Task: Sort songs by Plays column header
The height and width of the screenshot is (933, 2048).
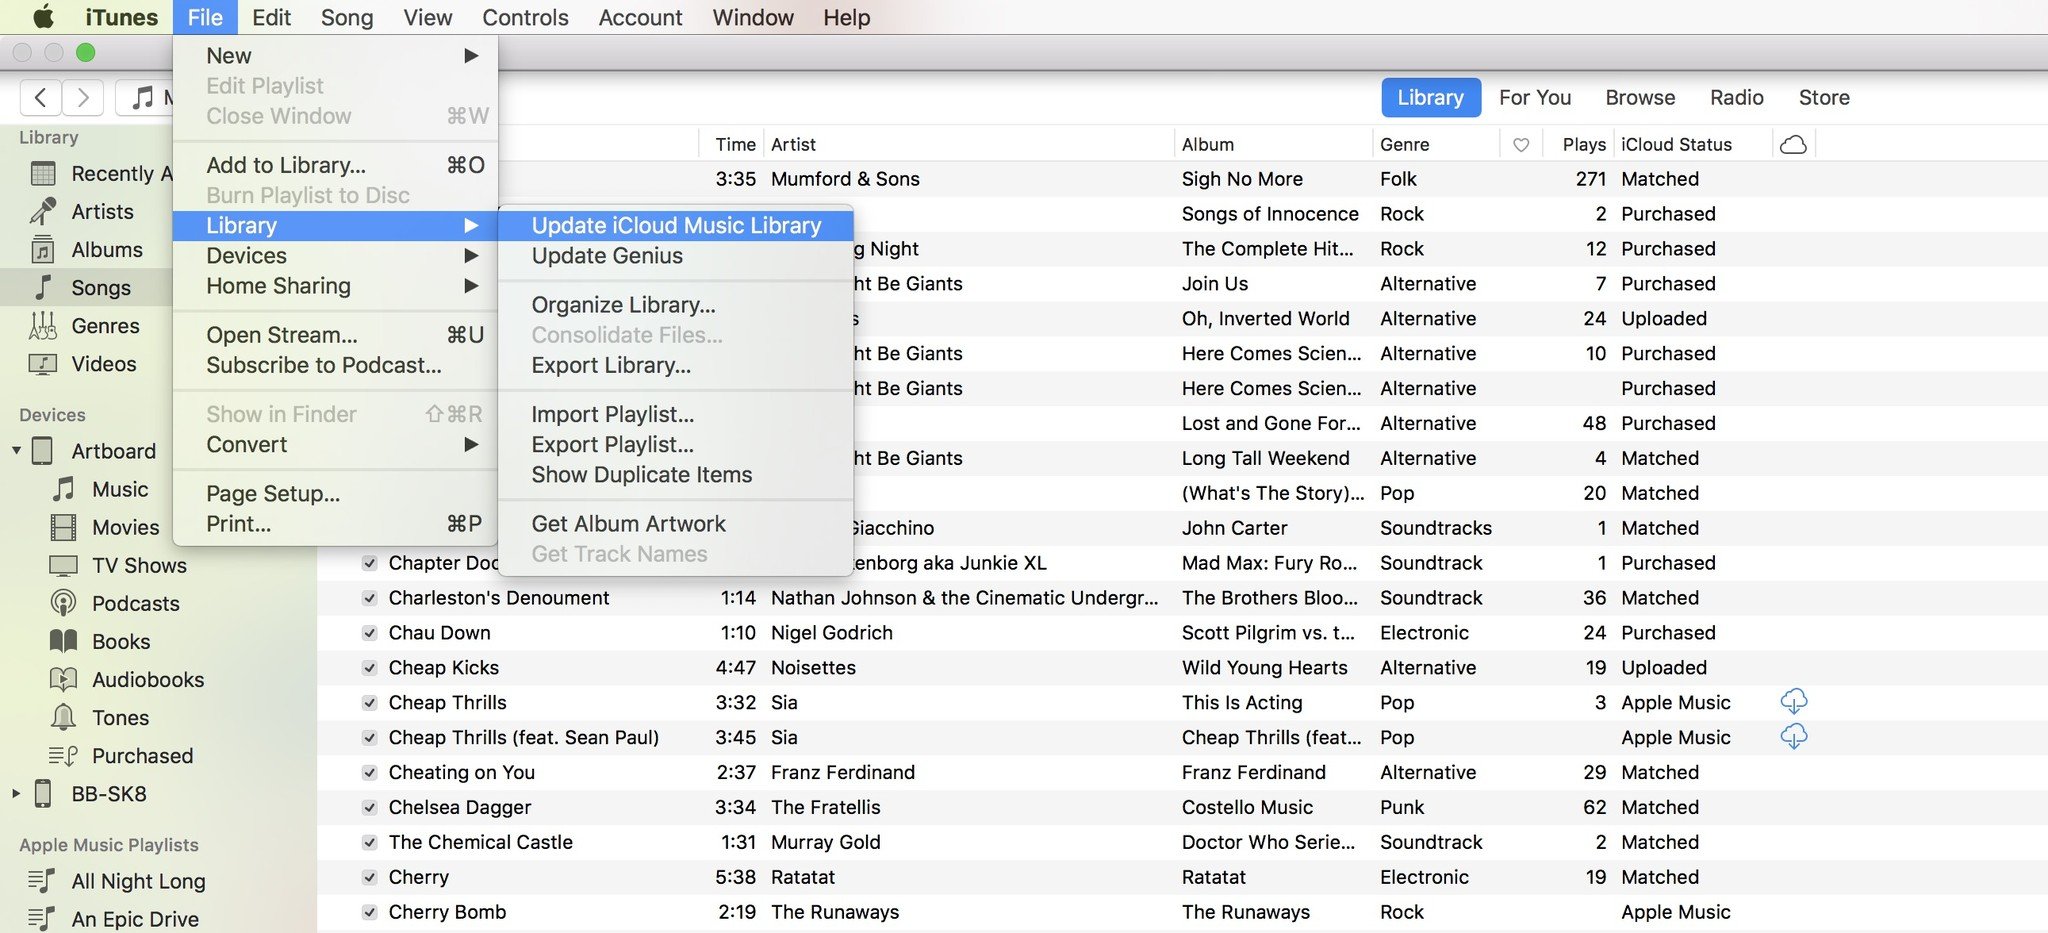Action: pyautogui.click(x=1583, y=144)
